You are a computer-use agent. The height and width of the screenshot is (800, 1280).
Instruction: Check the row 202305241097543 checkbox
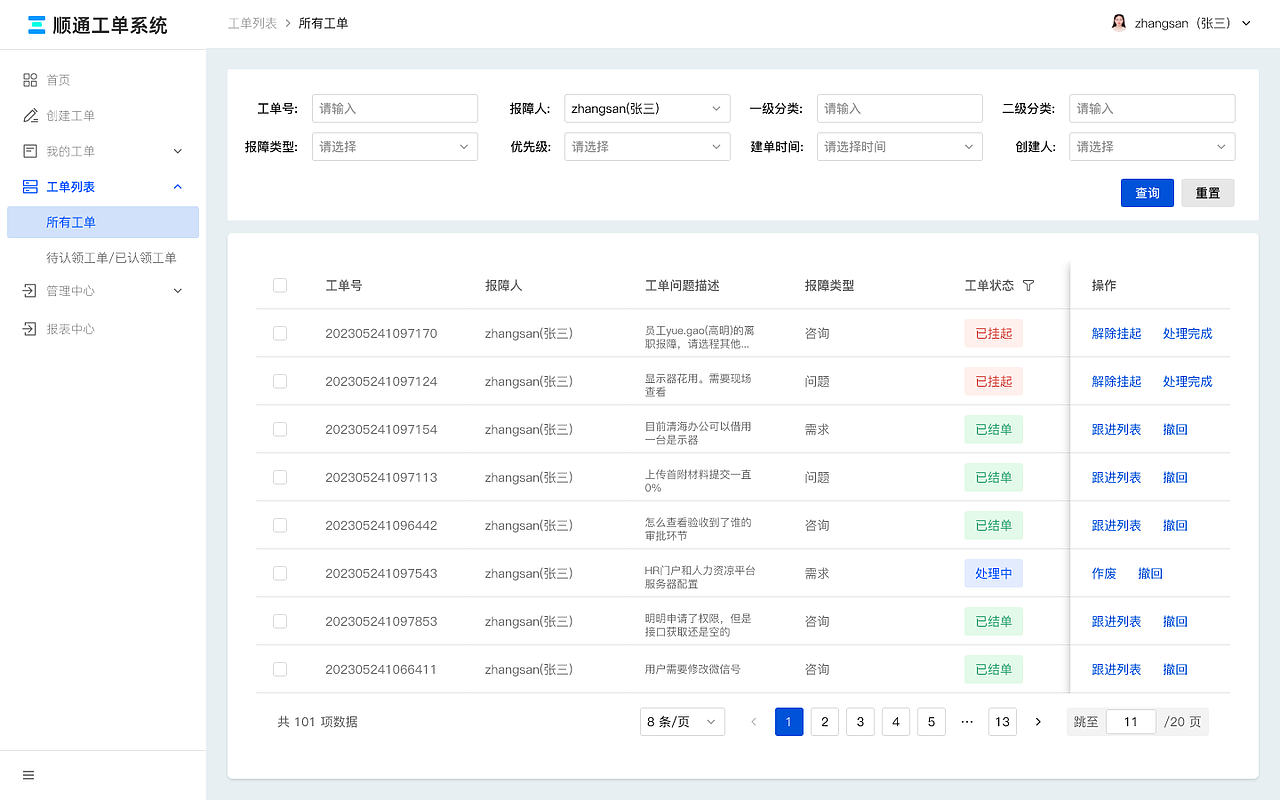(x=280, y=574)
